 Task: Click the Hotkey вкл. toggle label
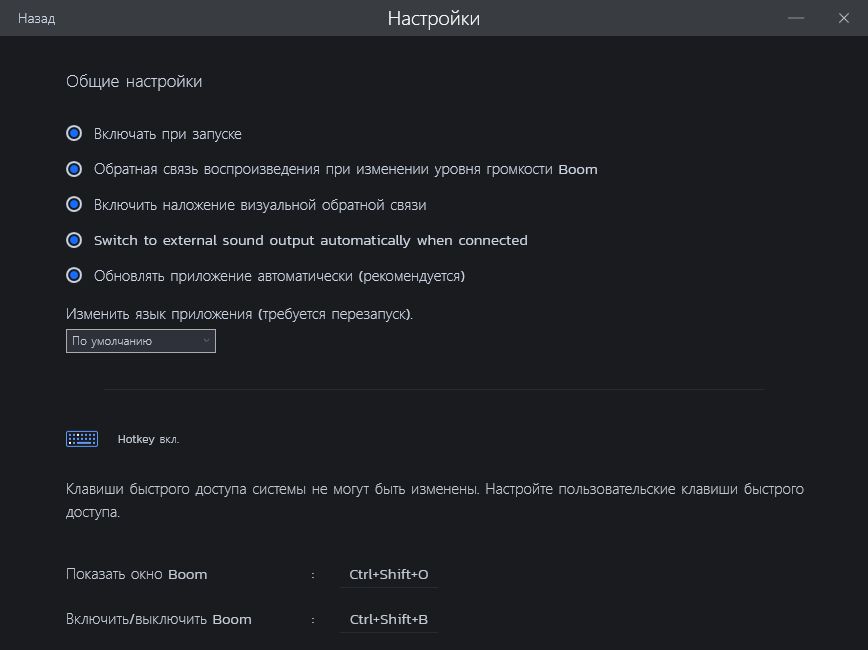click(148, 439)
